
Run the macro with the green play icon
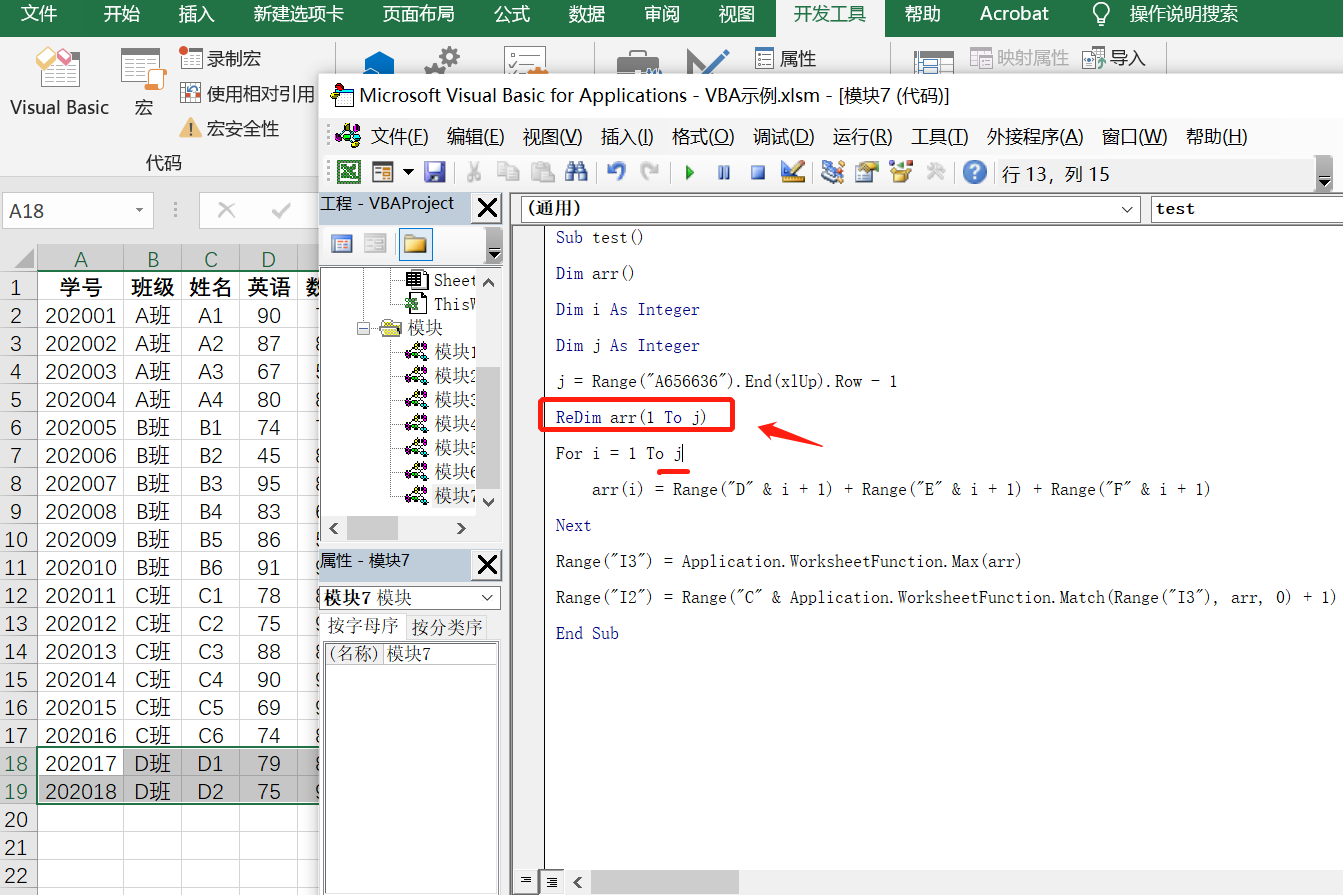tap(690, 172)
